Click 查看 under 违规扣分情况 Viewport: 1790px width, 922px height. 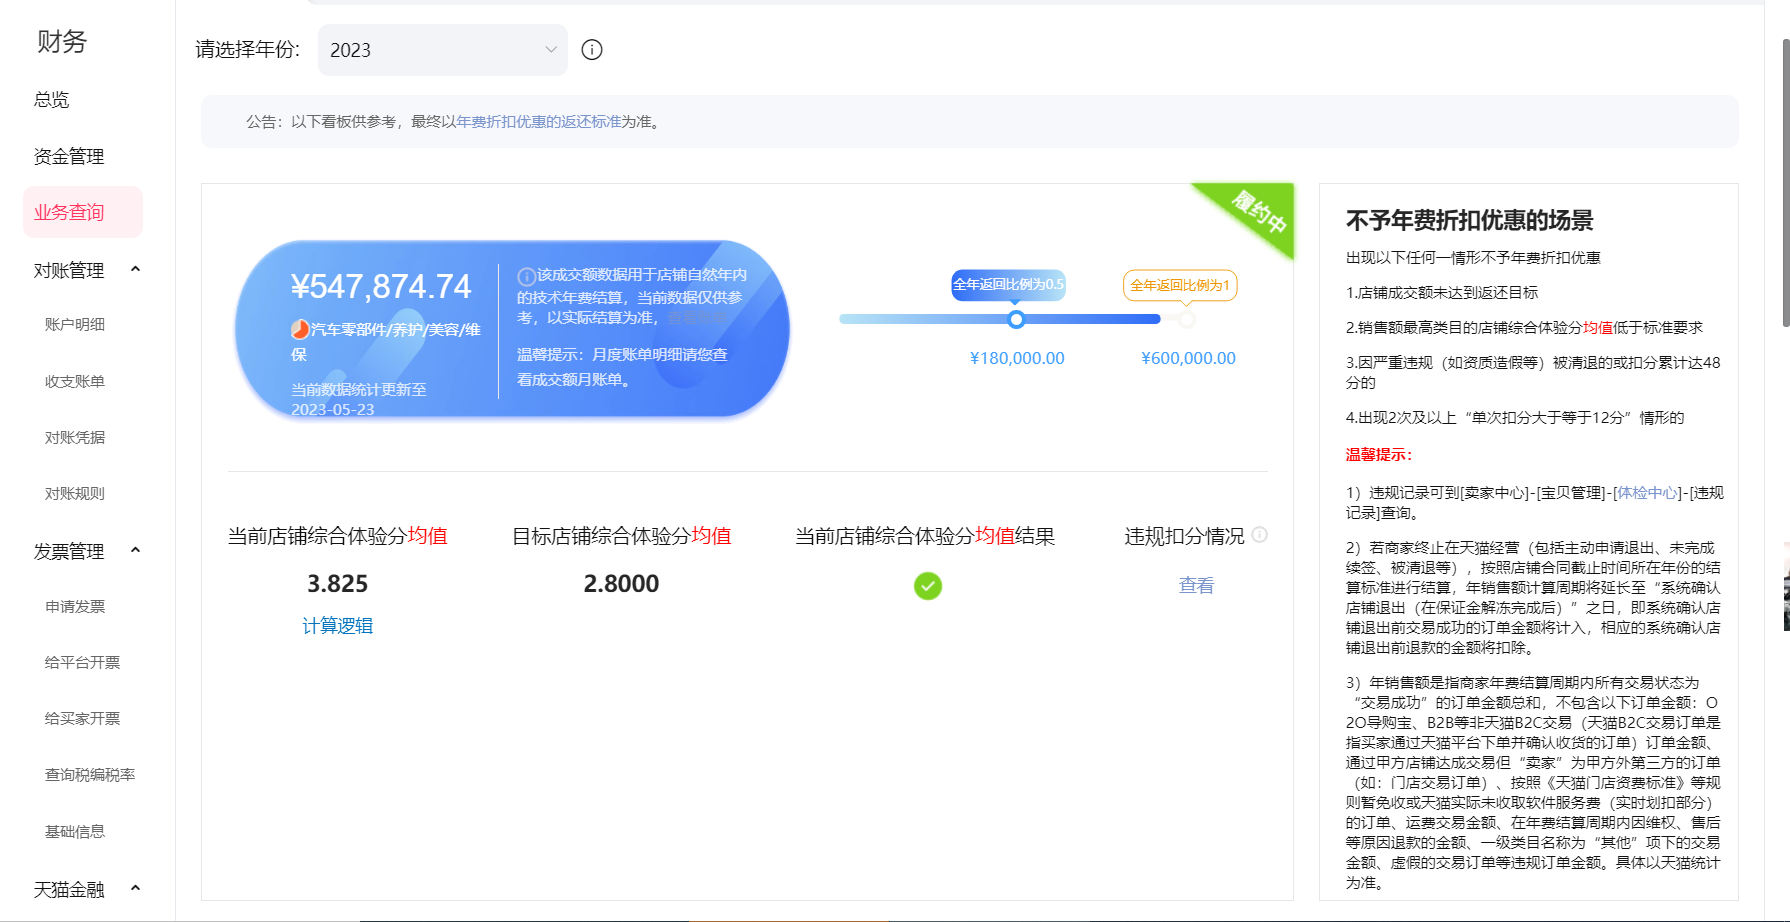(1196, 586)
